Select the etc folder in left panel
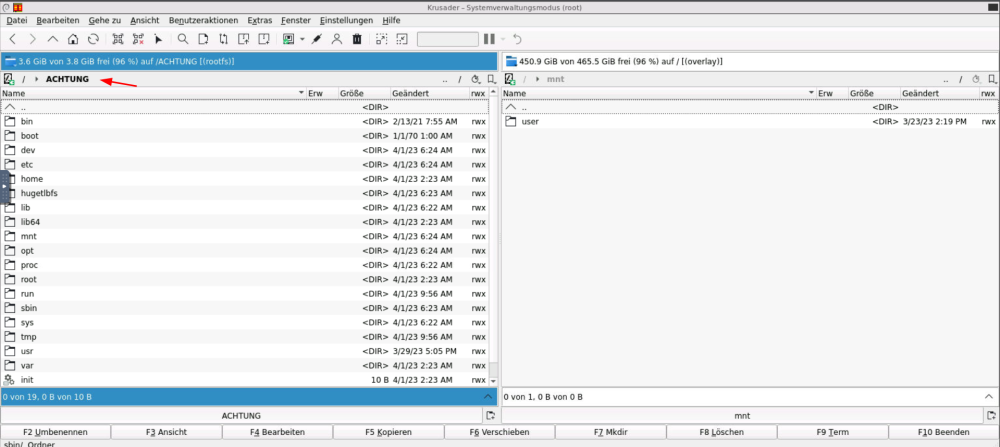Screen dimensions: 1000x447 point(245,165)
